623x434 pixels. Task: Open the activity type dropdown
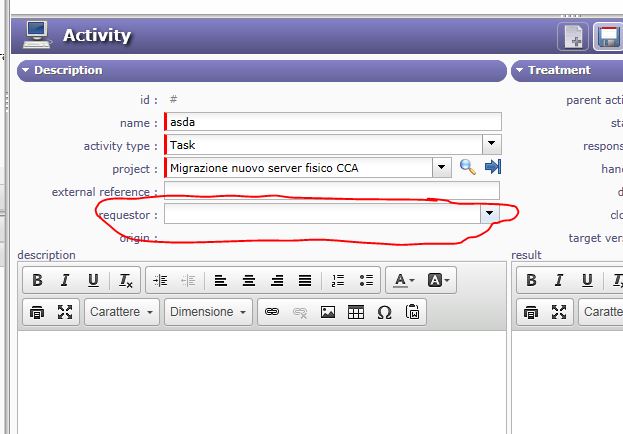point(492,145)
